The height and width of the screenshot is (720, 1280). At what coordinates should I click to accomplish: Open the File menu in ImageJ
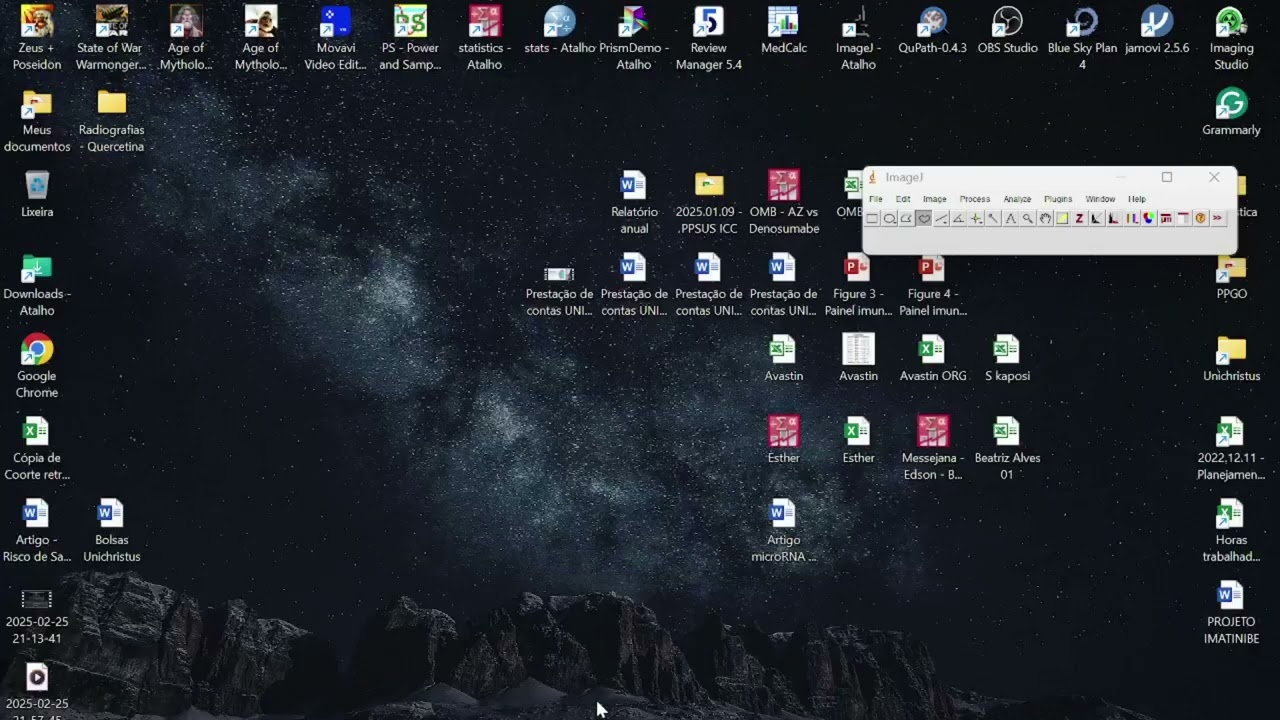[x=876, y=199]
